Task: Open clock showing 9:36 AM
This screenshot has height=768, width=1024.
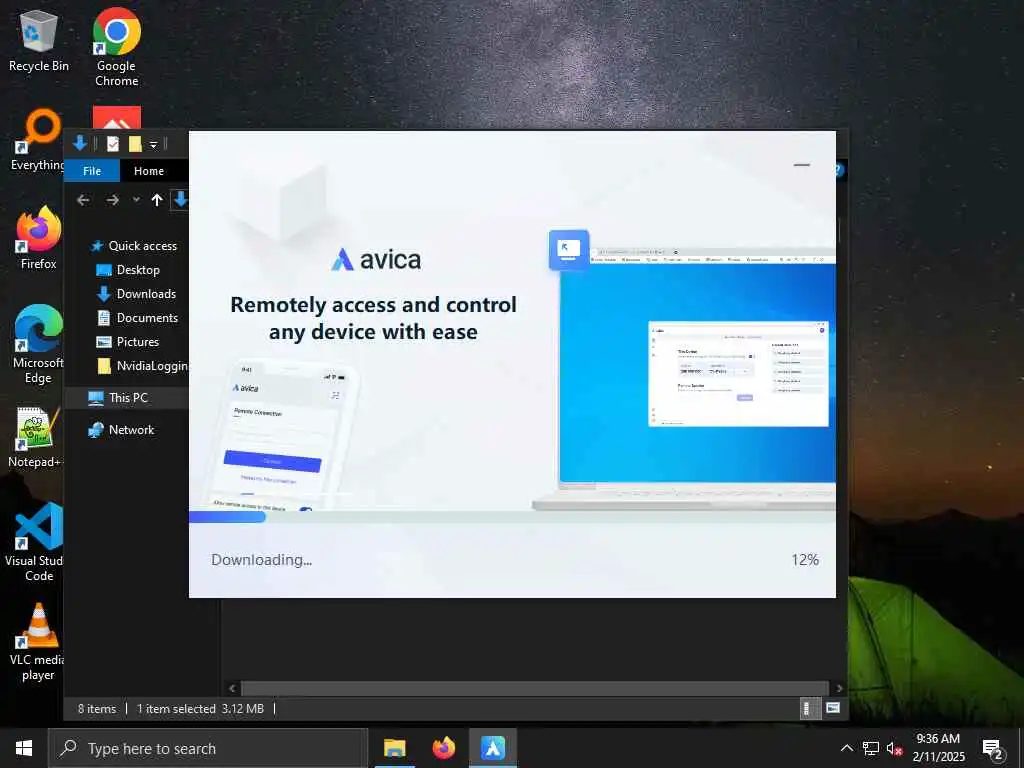Action: click(x=938, y=748)
